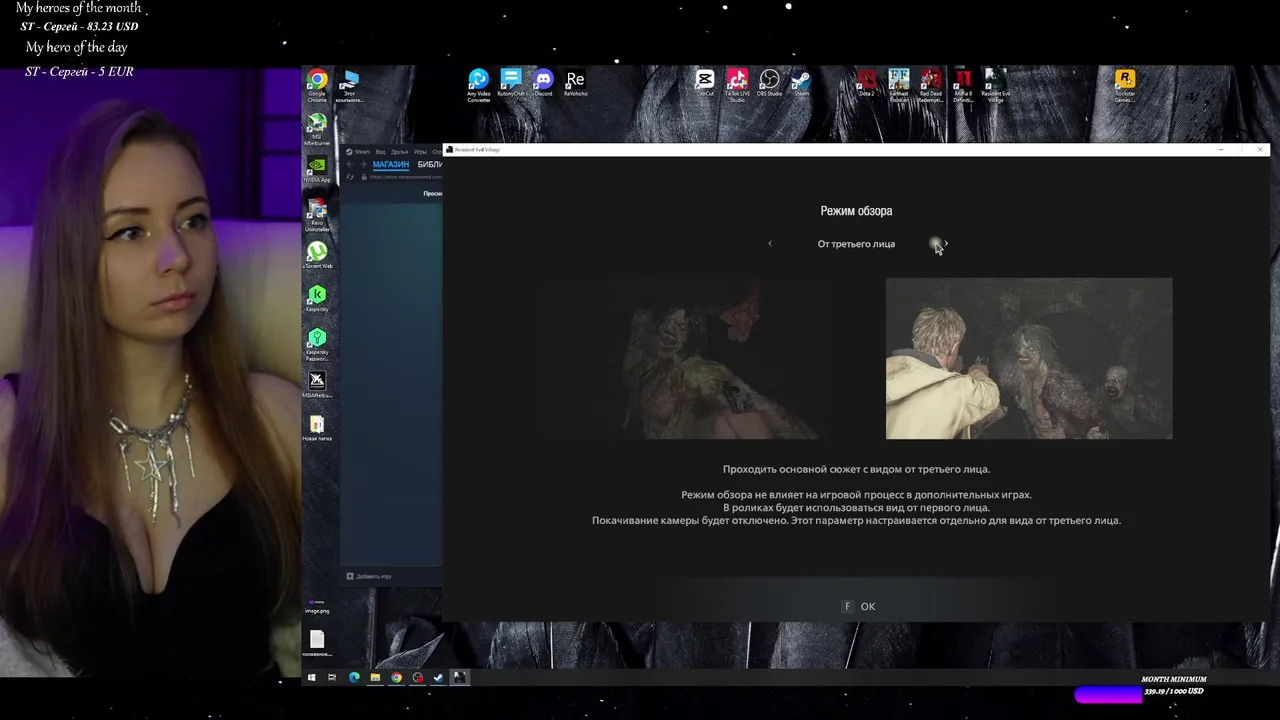Click the Режим обзора heading
This screenshot has height=720, width=1280.
click(x=856, y=211)
